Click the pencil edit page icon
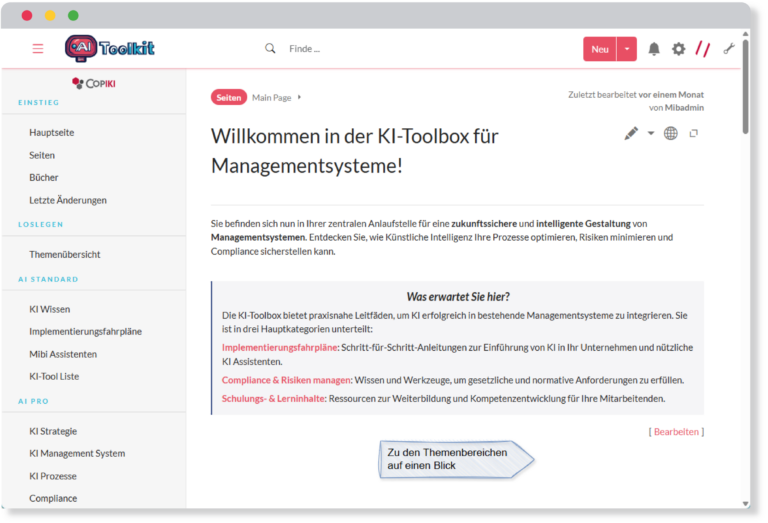 pos(631,133)
